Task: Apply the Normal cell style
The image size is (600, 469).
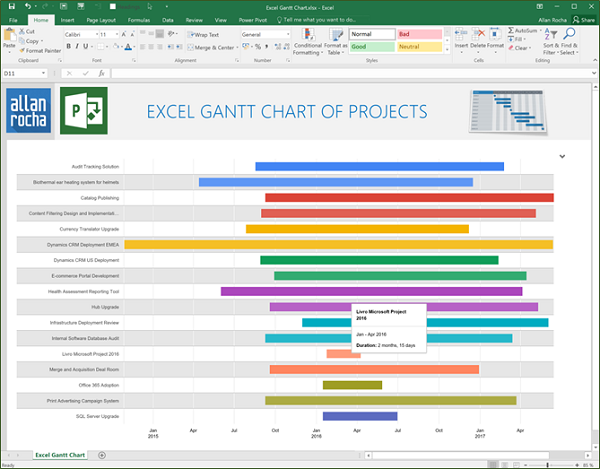Action: click(x=372, y=34)
